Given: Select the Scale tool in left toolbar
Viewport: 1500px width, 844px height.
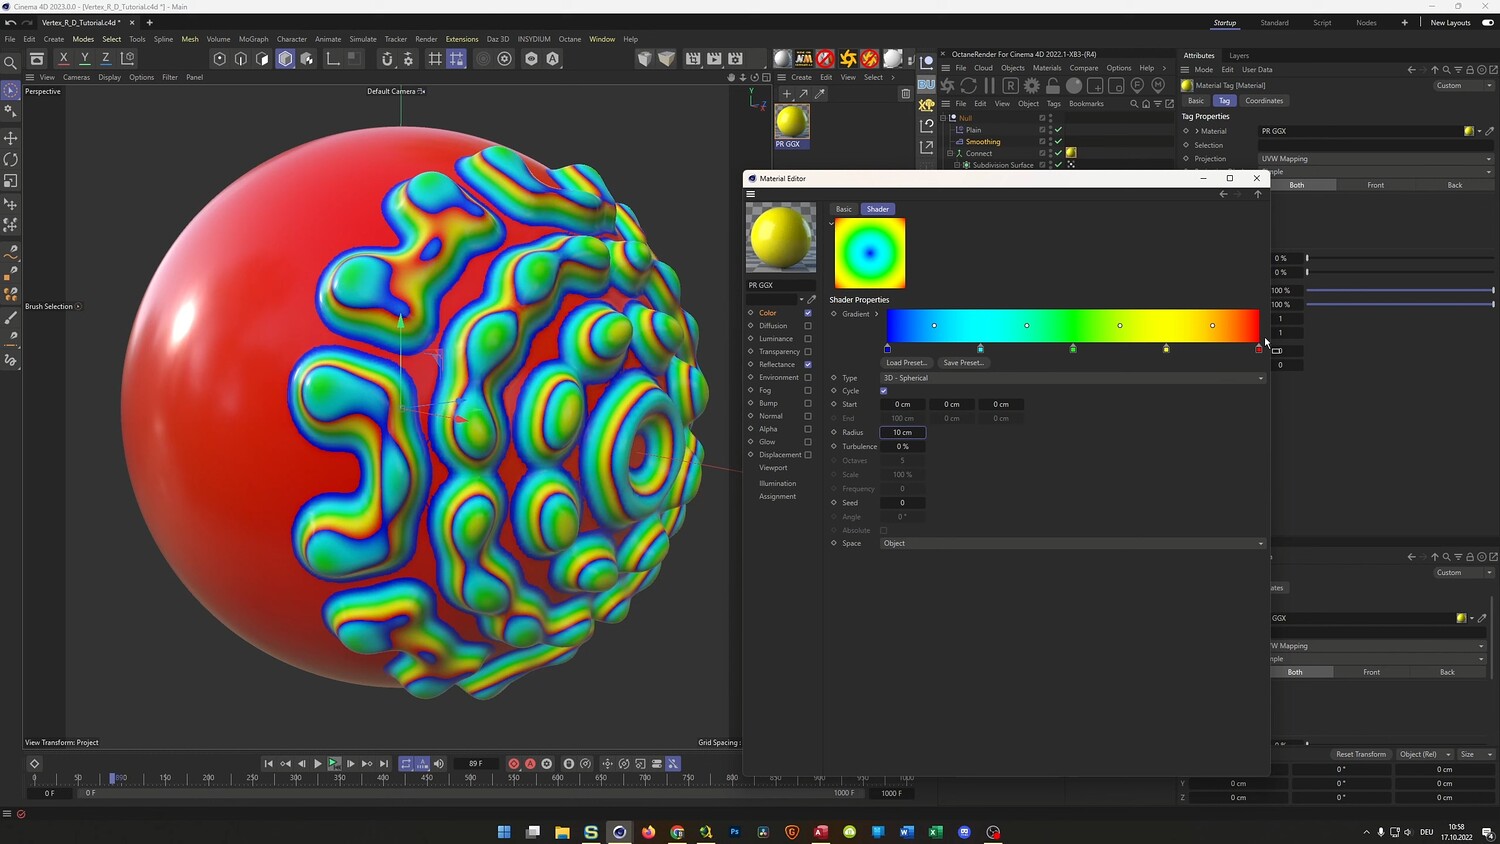Looking at the screenshot, I should tap(11, 181).
